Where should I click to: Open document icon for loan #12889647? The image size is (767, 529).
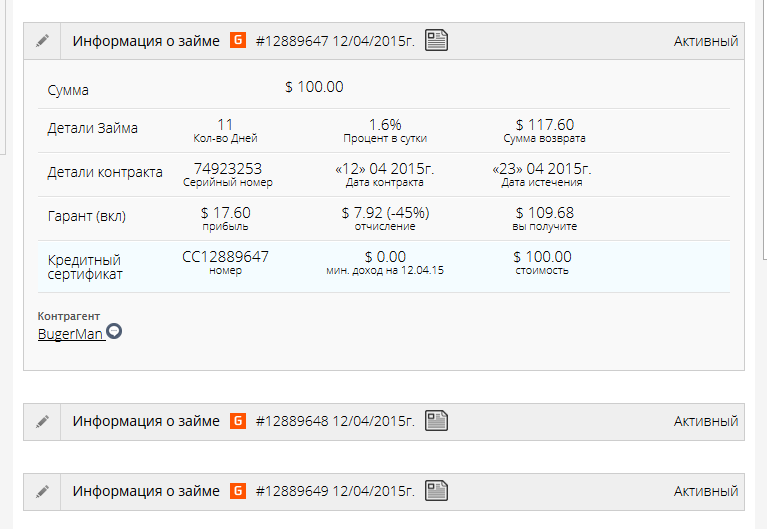[x=436, y=40]
